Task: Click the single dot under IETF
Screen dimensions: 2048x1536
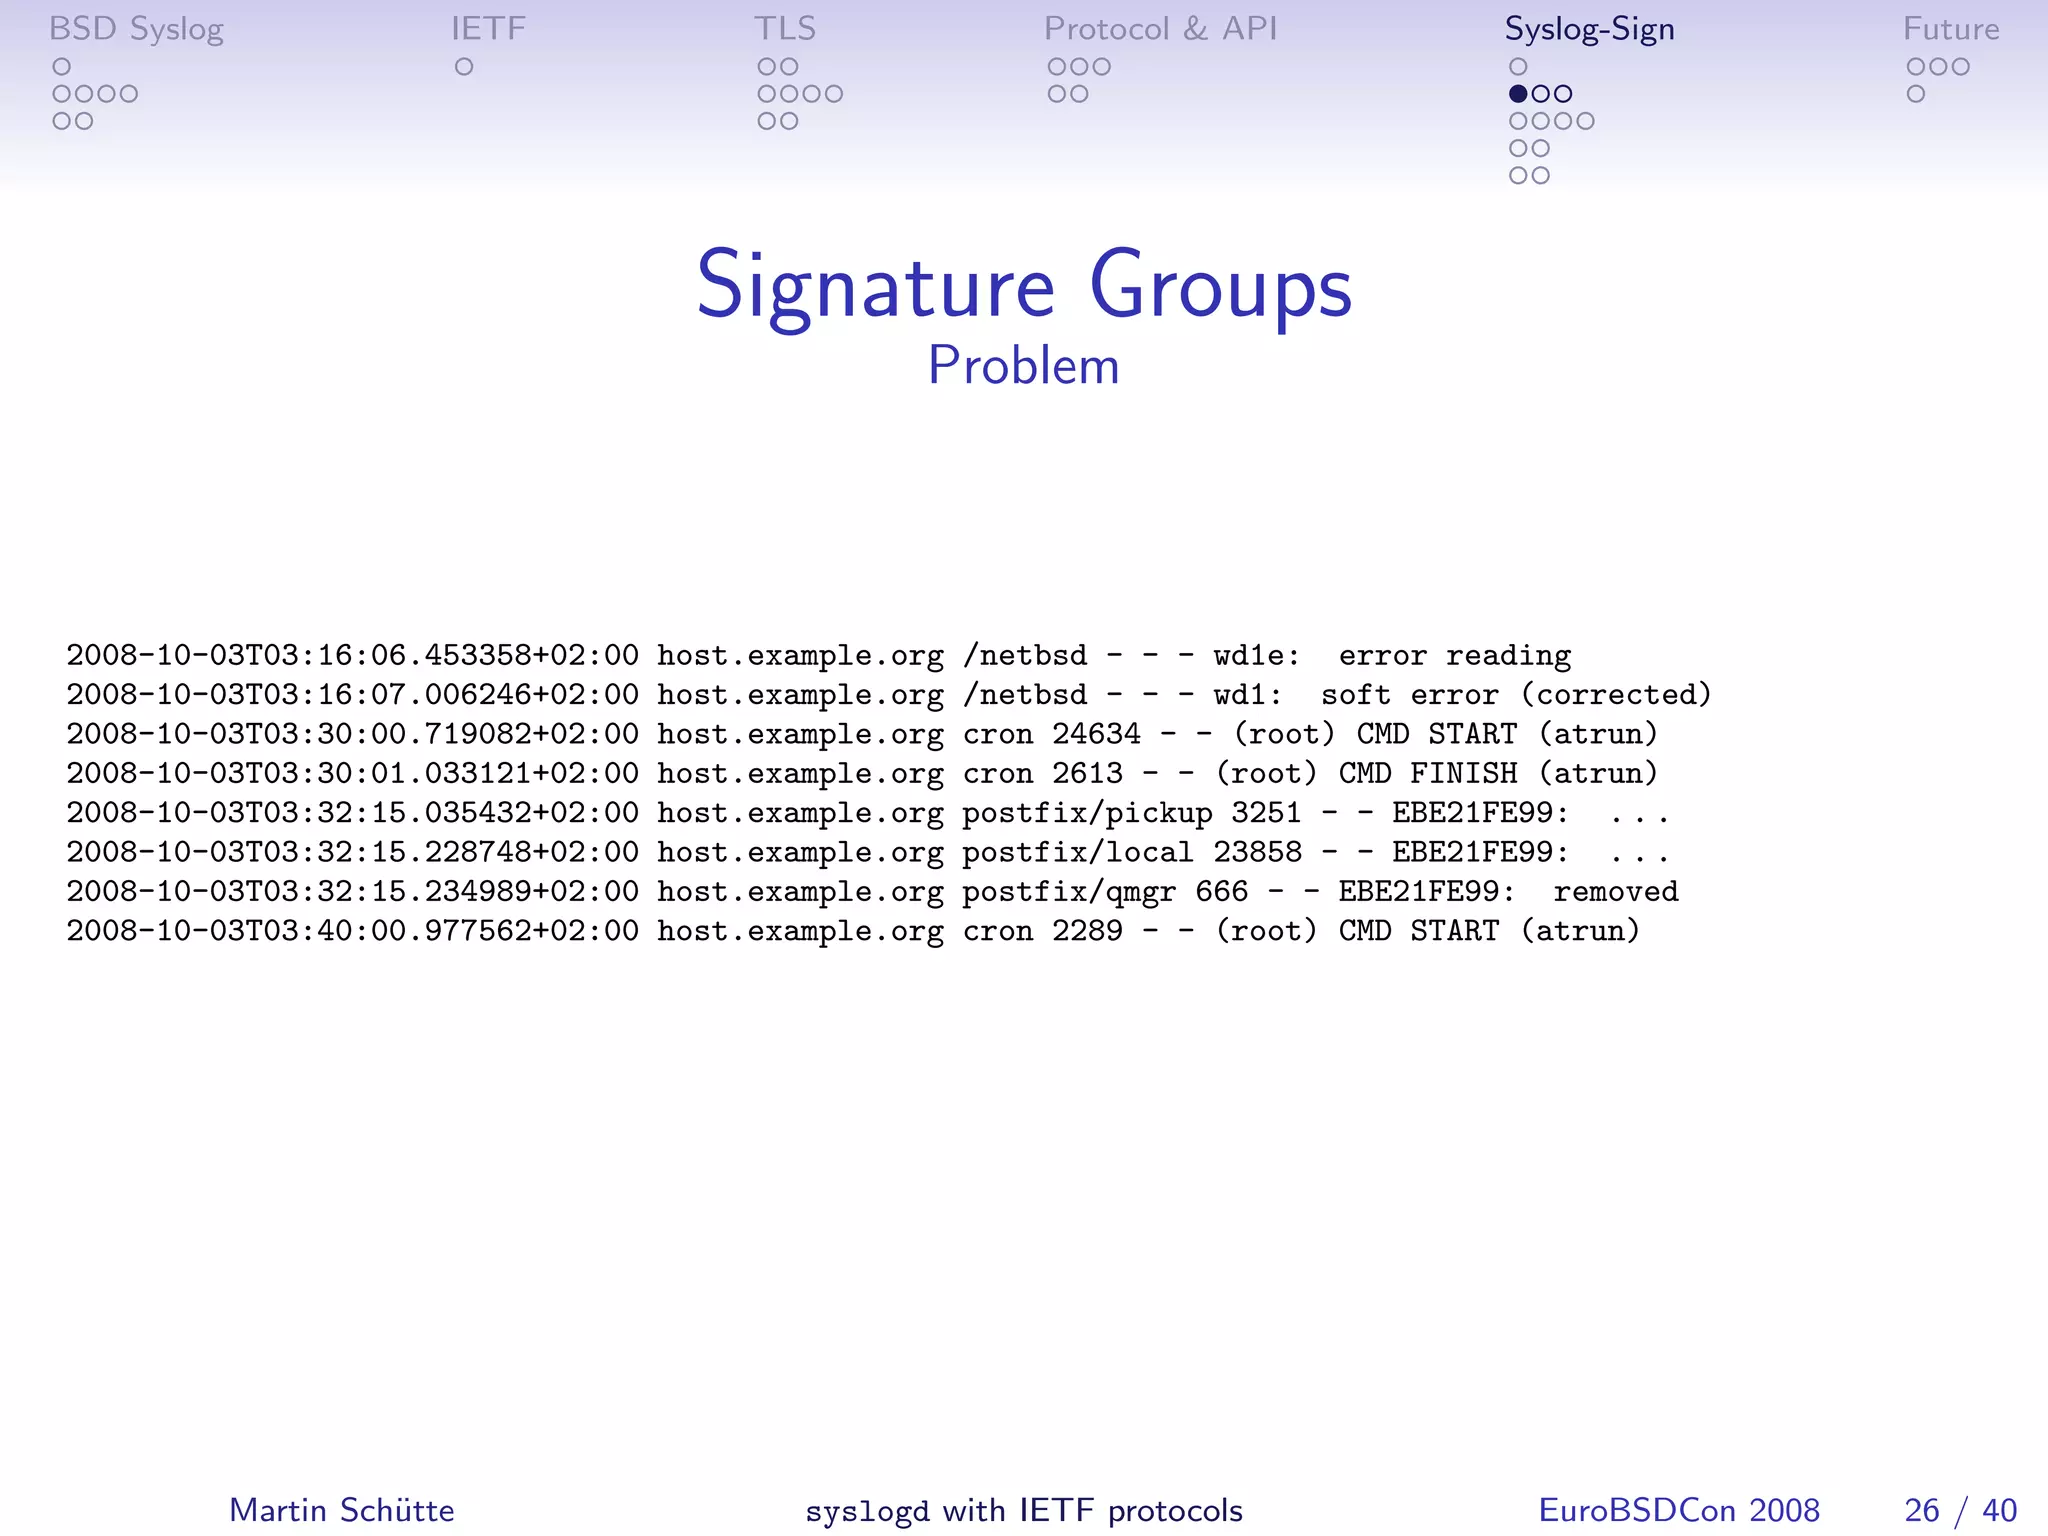Action: point(464,67)
